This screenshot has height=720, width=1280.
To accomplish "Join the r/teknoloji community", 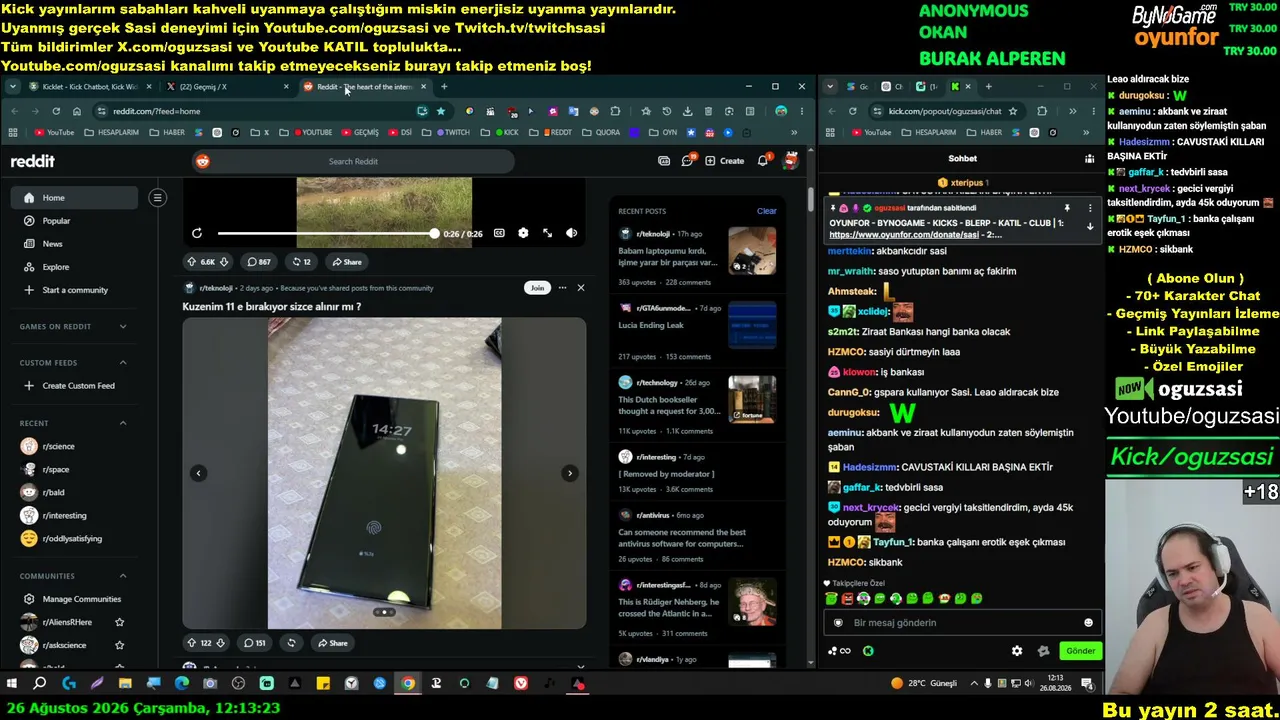I will coord(537,288).
